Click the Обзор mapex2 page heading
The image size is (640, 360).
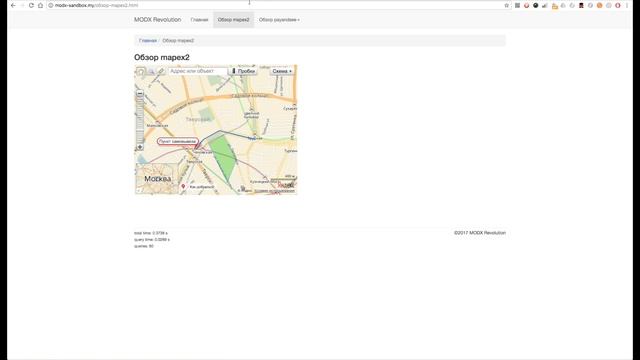162,58
